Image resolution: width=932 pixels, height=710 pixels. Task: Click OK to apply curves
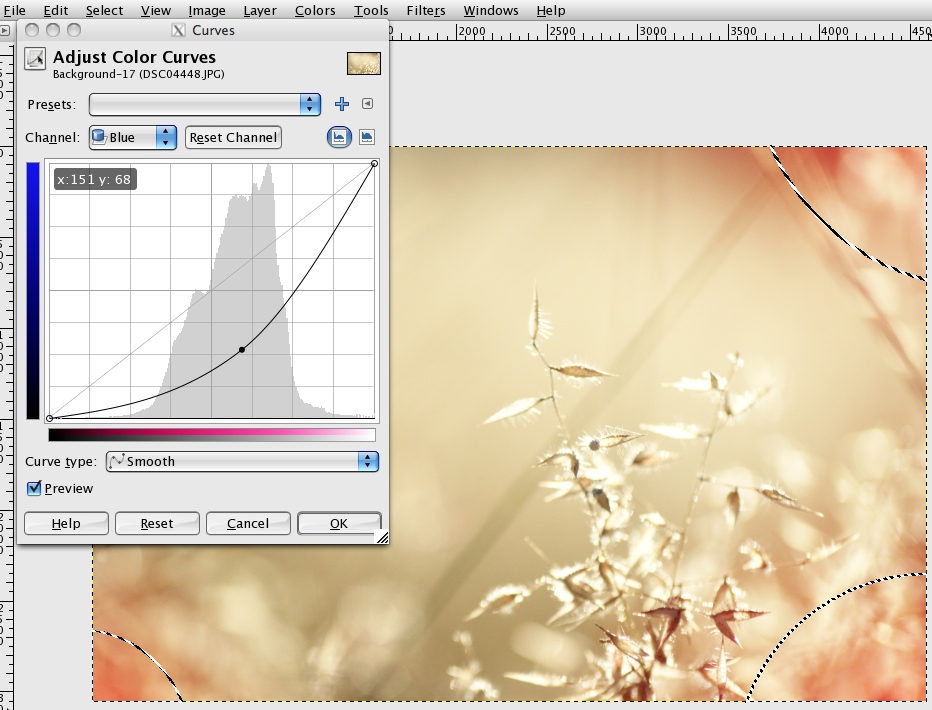[x=339, y=523]
